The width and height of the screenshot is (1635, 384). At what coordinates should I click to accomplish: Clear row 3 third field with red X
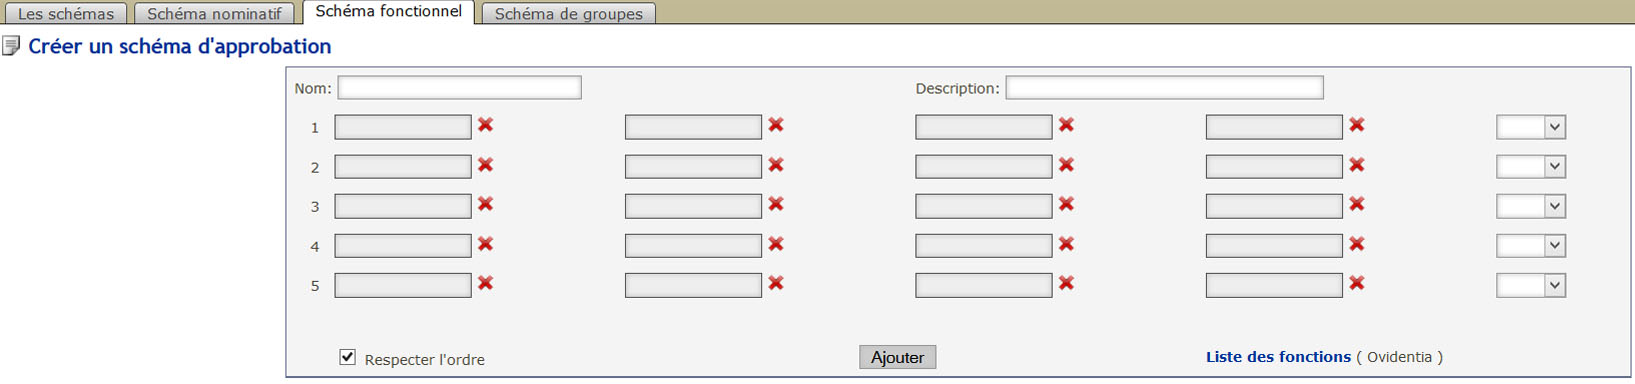point(1066,204)
